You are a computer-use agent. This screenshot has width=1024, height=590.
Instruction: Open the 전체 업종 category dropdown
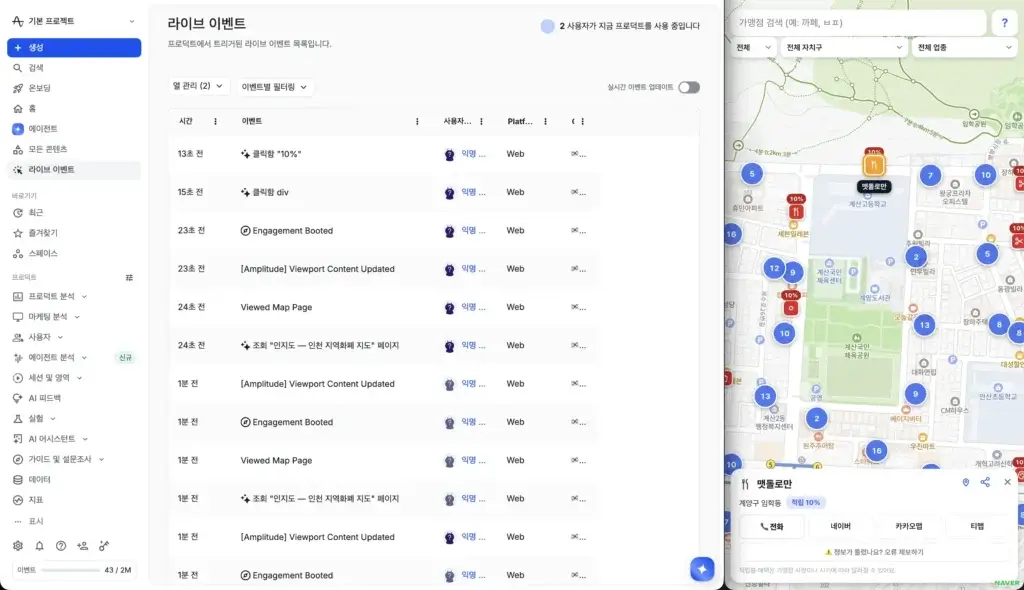tap(965, 48)
